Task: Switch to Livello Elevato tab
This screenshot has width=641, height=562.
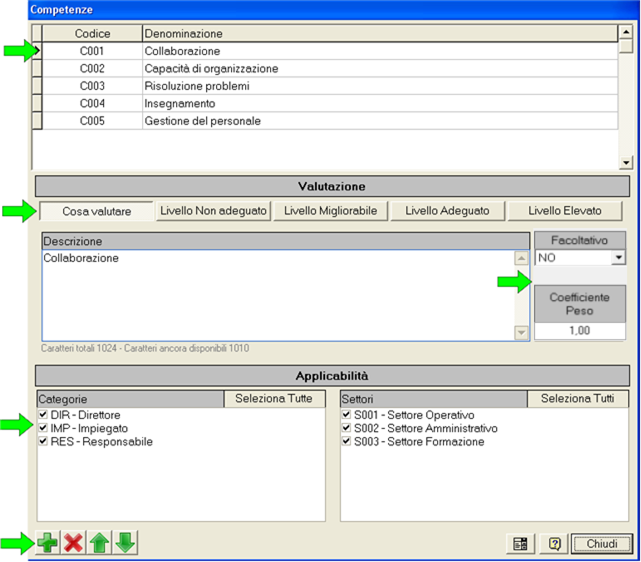Action: point(563,211)
